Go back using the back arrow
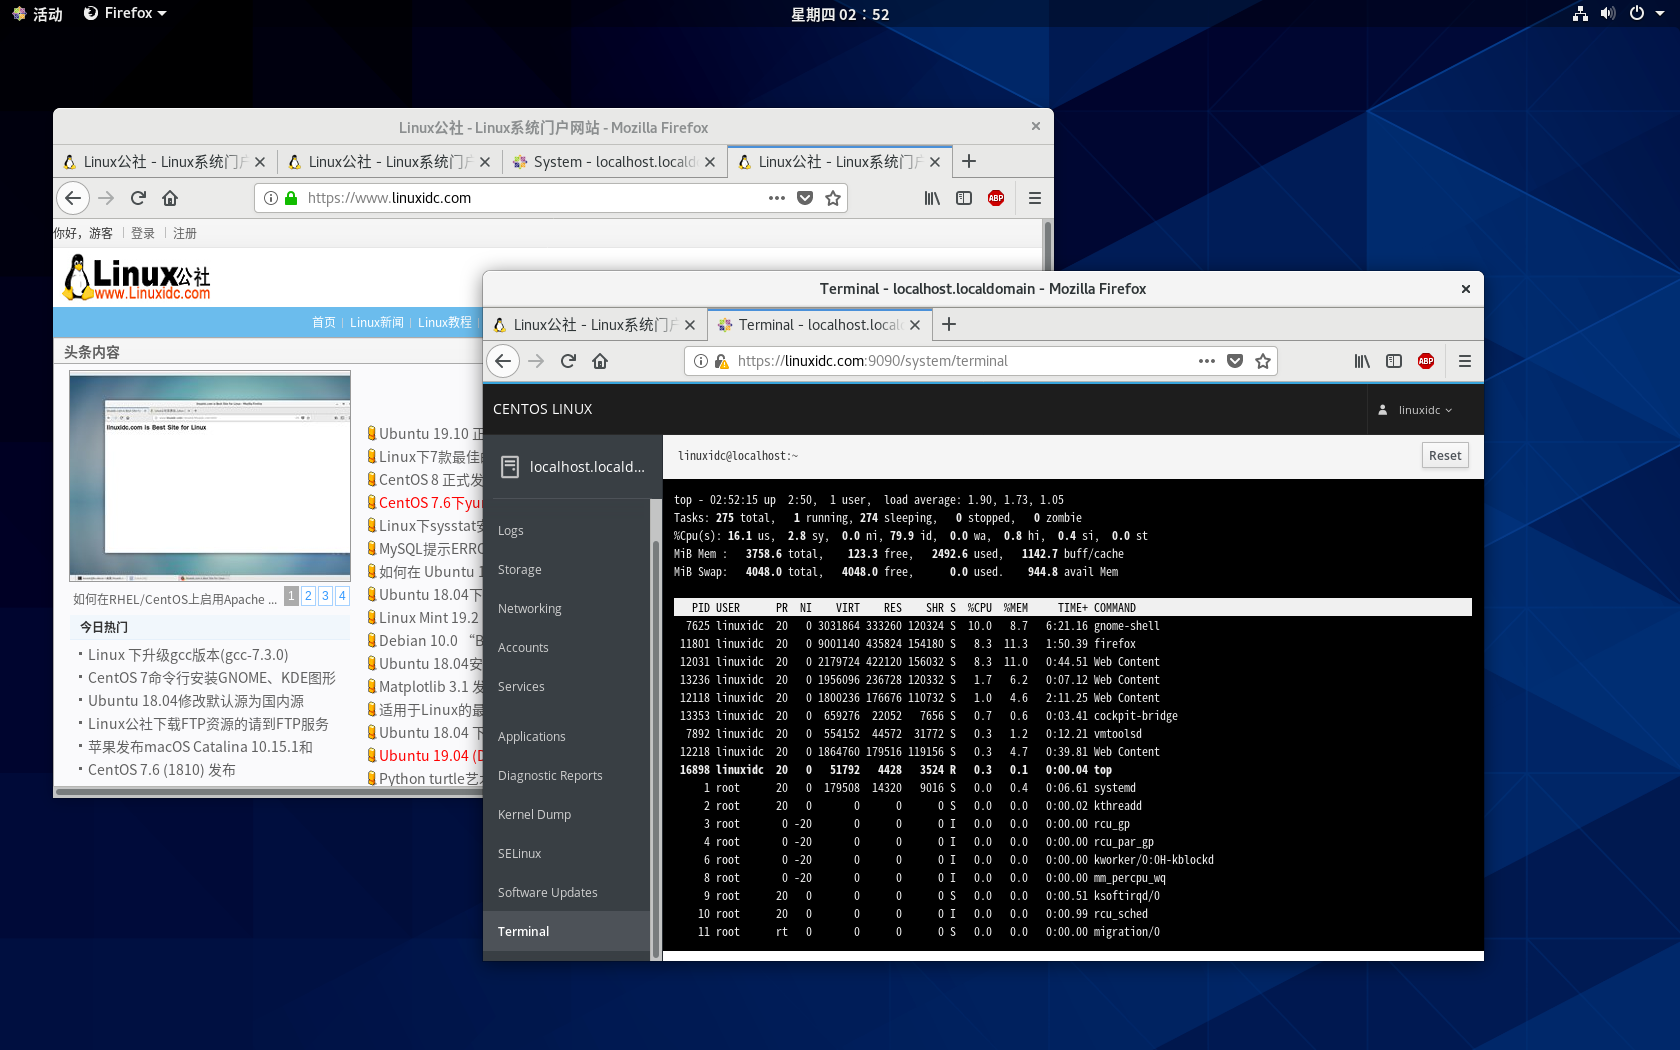This screenshot has height=1050, width=1680. pos(503,361)
